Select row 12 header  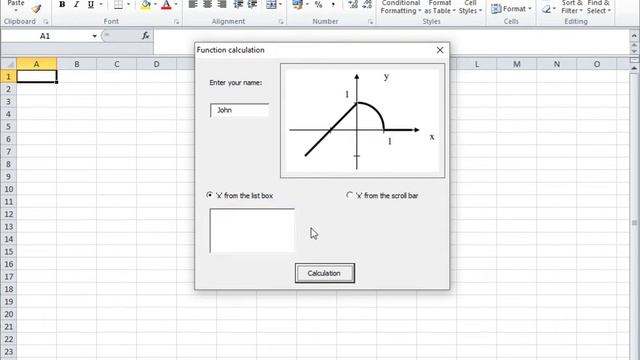(8, 214)
